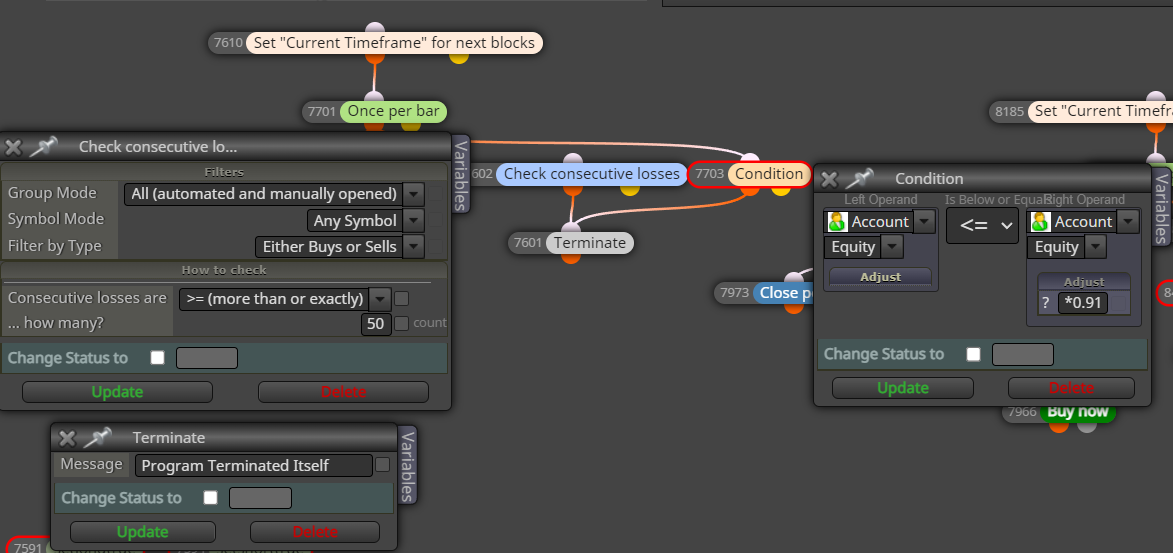The height and width of the screenshot is (553, 1173).
Task: Click input connector atop Check consecutive losses
Action: pos(572,160)
